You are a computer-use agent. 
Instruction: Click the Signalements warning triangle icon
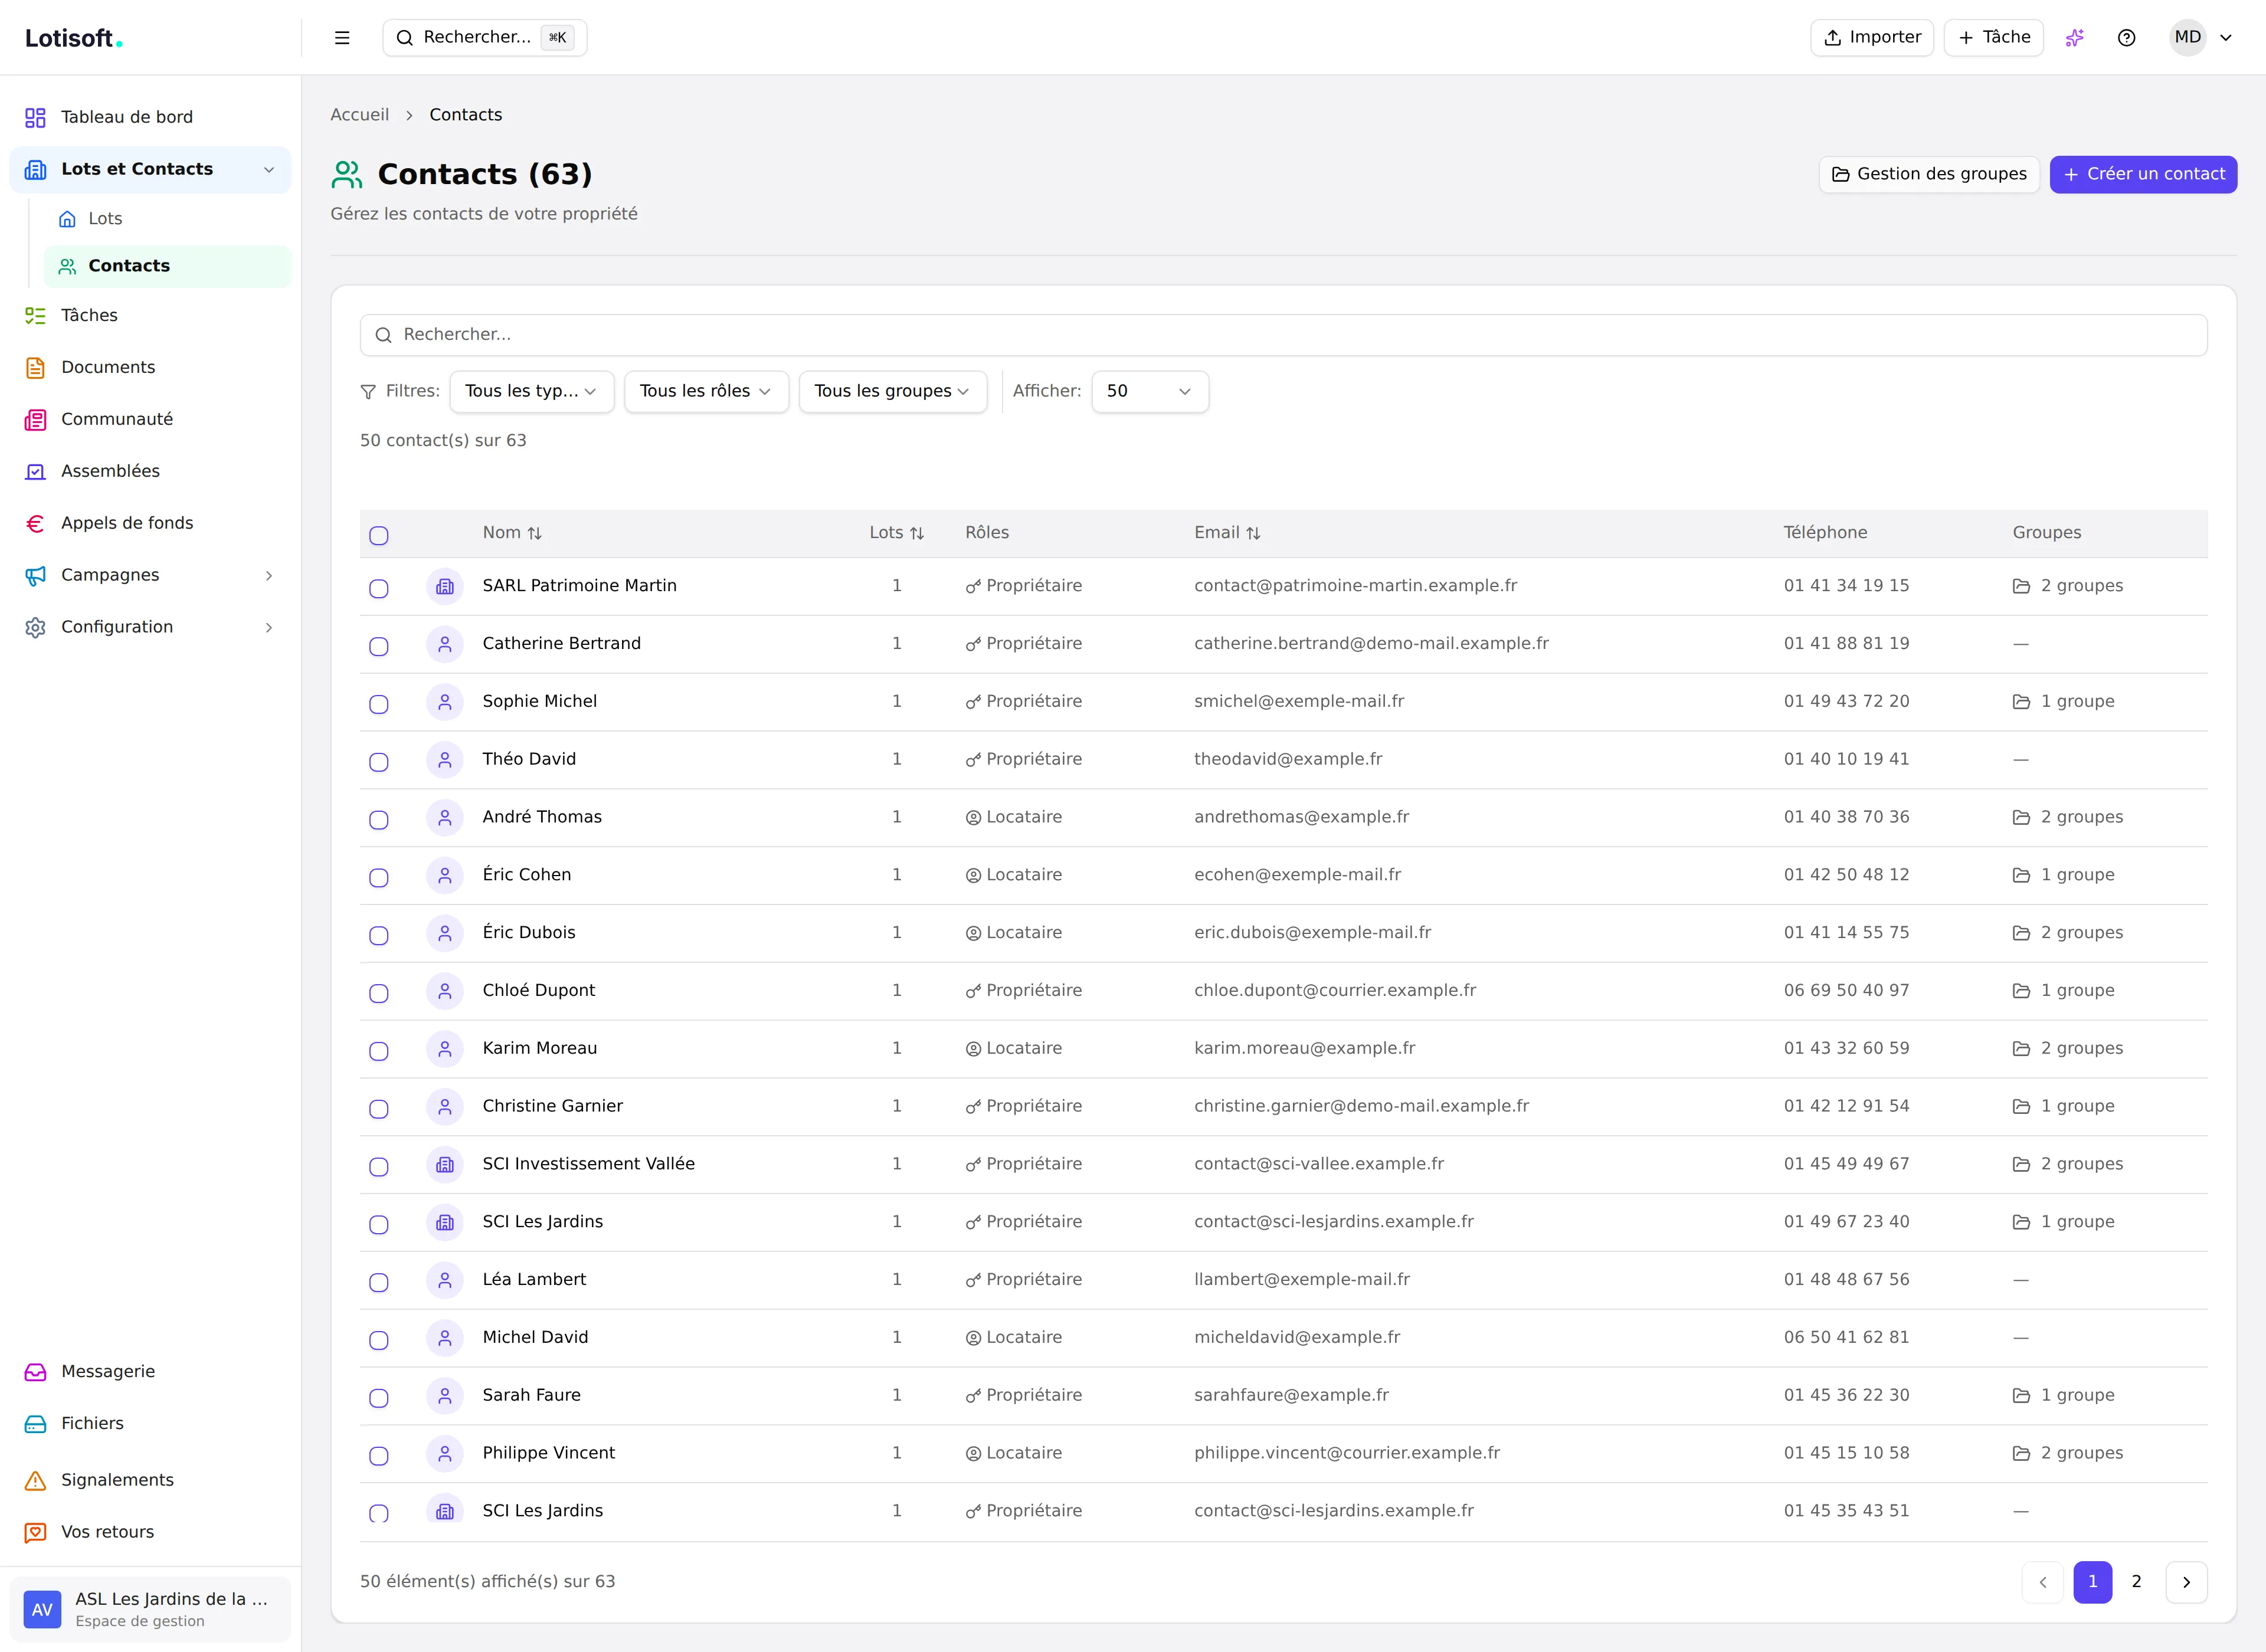(36, 1481)
